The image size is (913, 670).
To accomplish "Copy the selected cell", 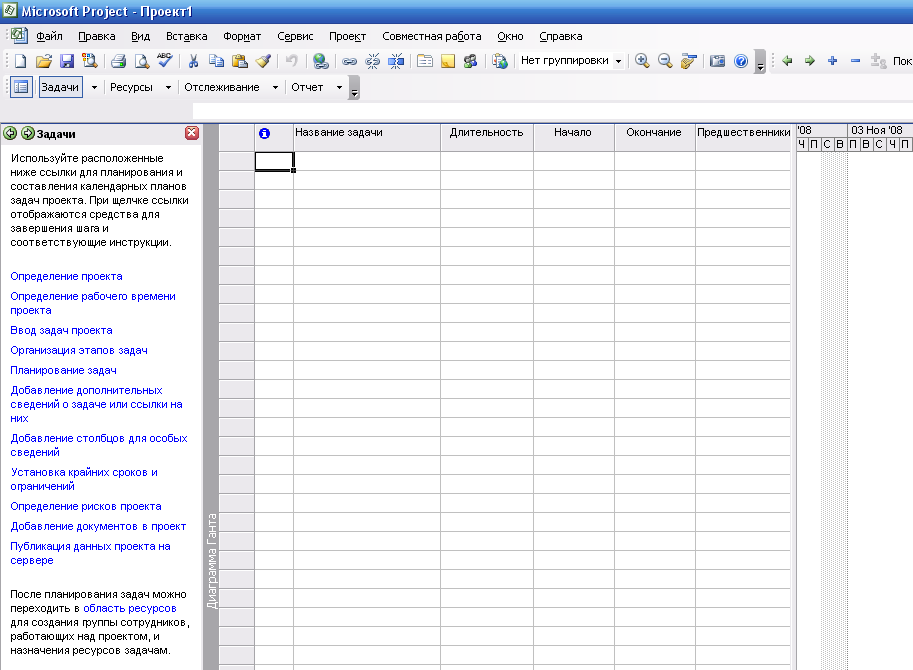I will [216, 61].
